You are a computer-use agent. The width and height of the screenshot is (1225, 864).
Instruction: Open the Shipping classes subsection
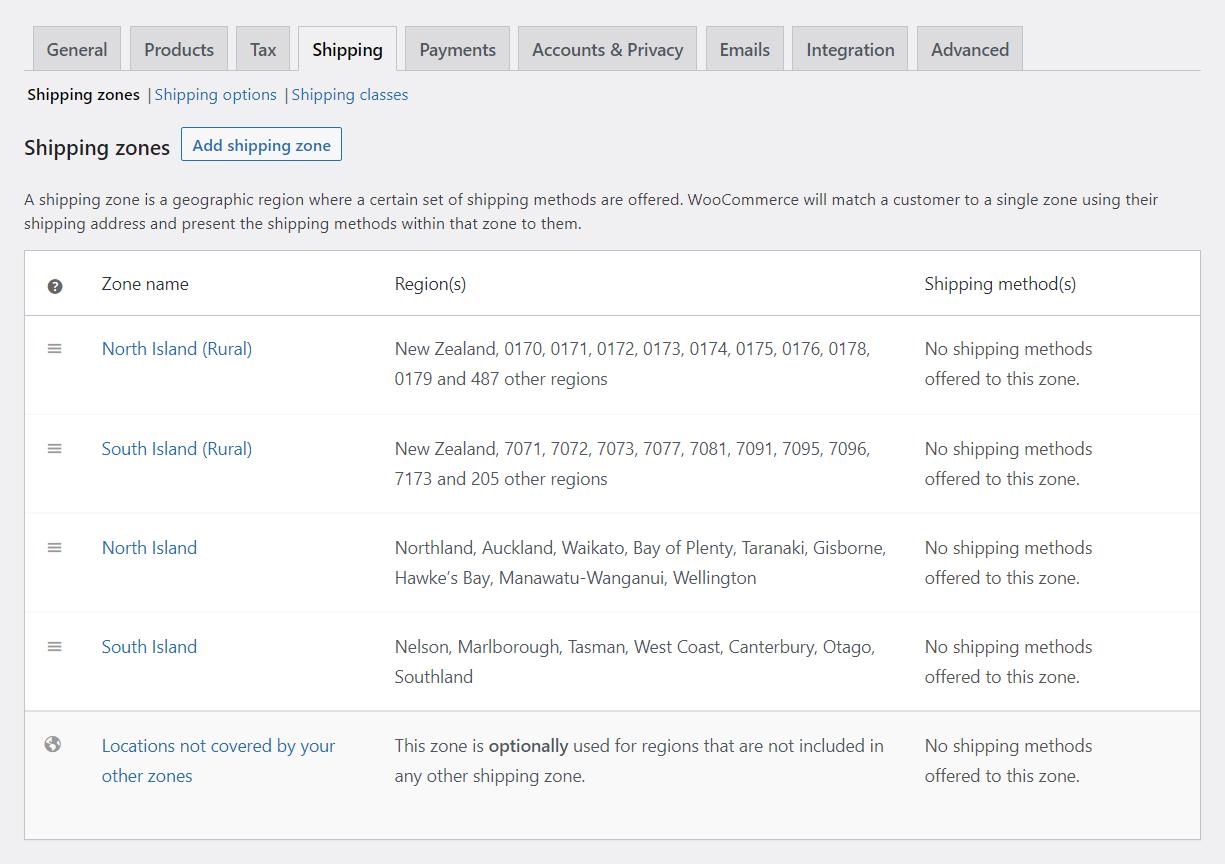350,95
